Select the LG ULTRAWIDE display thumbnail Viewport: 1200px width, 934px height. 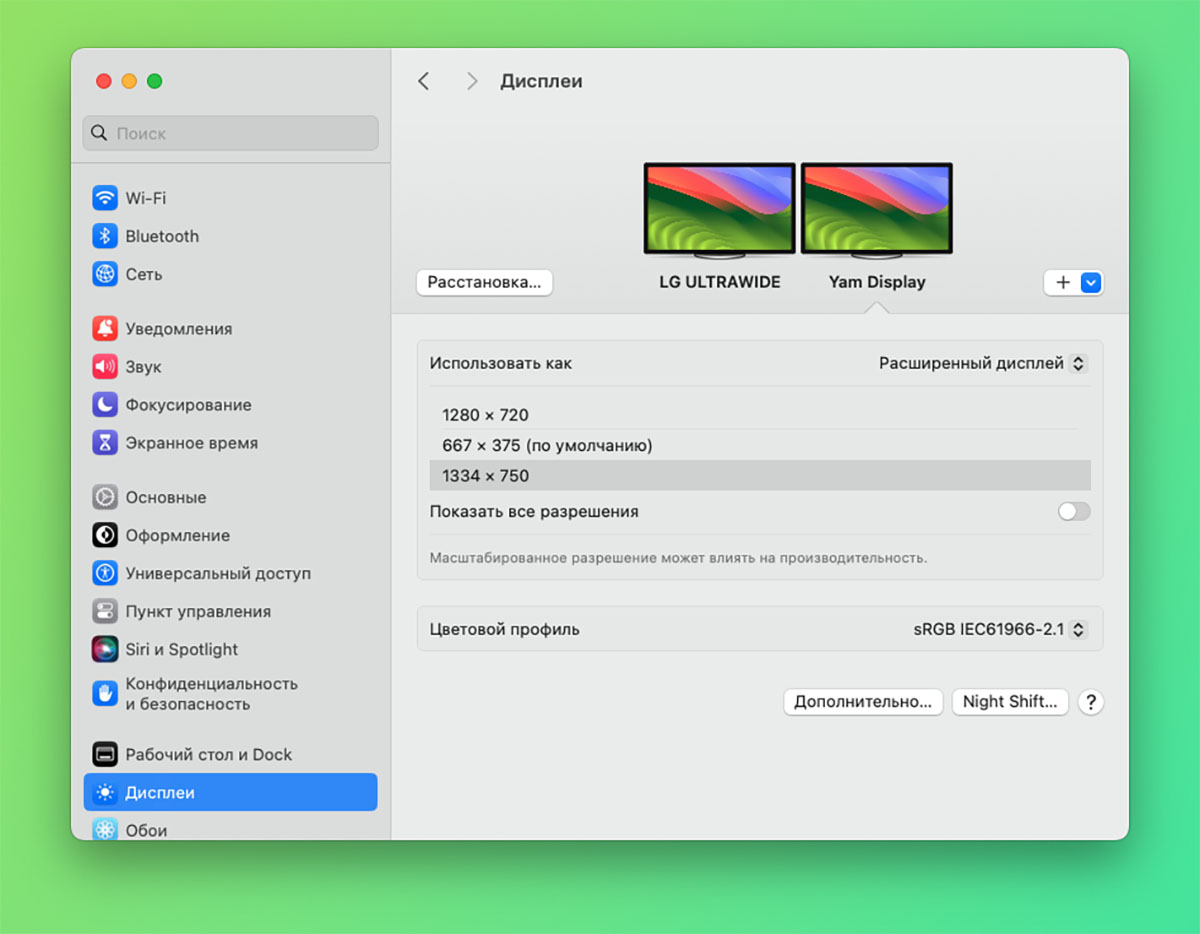(719, 210)
